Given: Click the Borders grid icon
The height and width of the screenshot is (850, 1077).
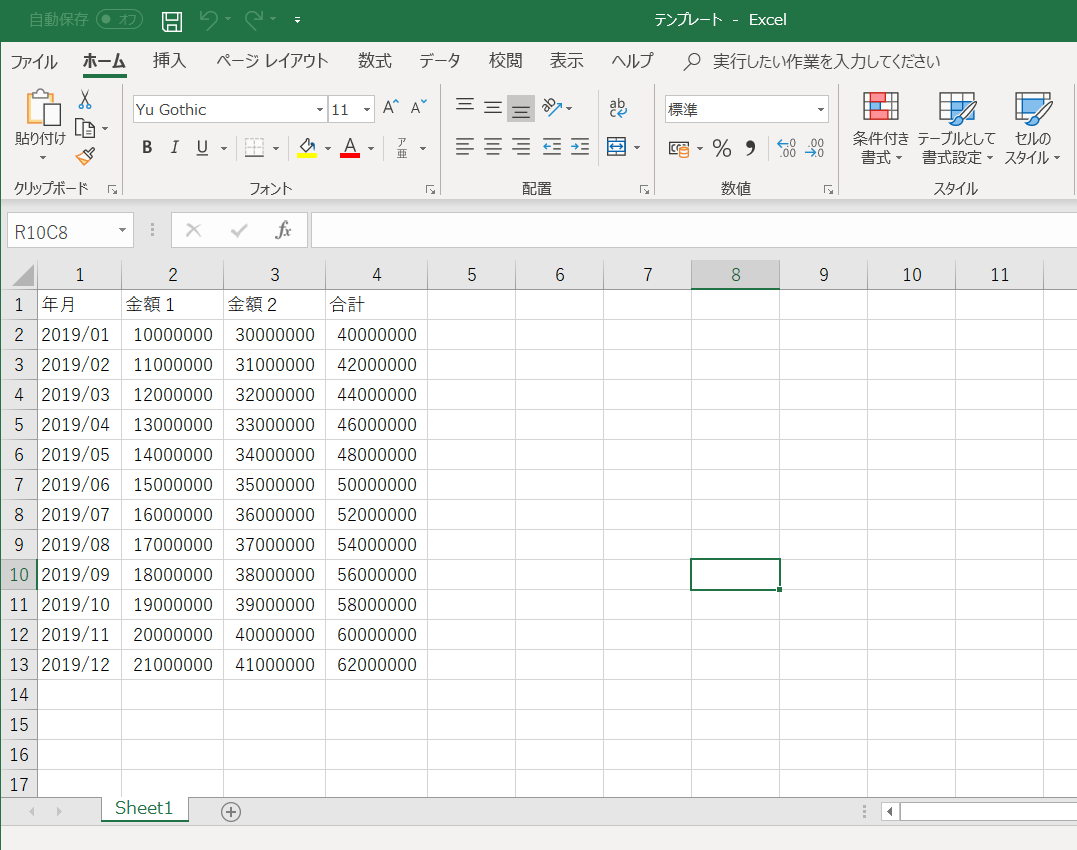Looking at the screenshot, I should 254,148.
